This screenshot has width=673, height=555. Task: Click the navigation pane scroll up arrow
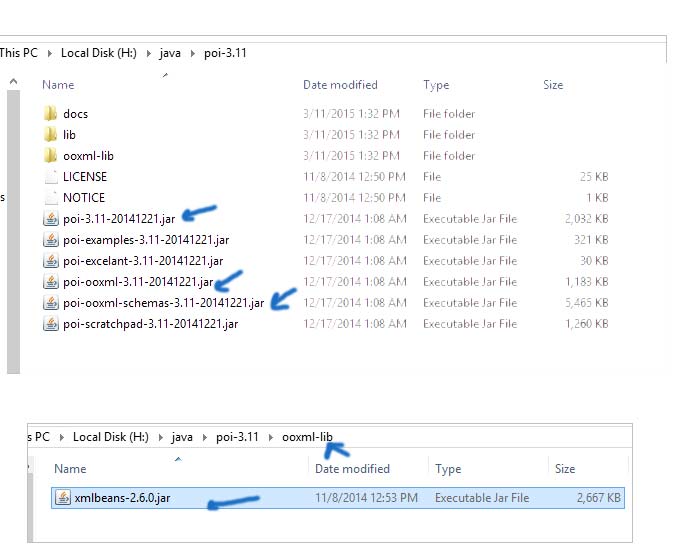pos(13,81)
